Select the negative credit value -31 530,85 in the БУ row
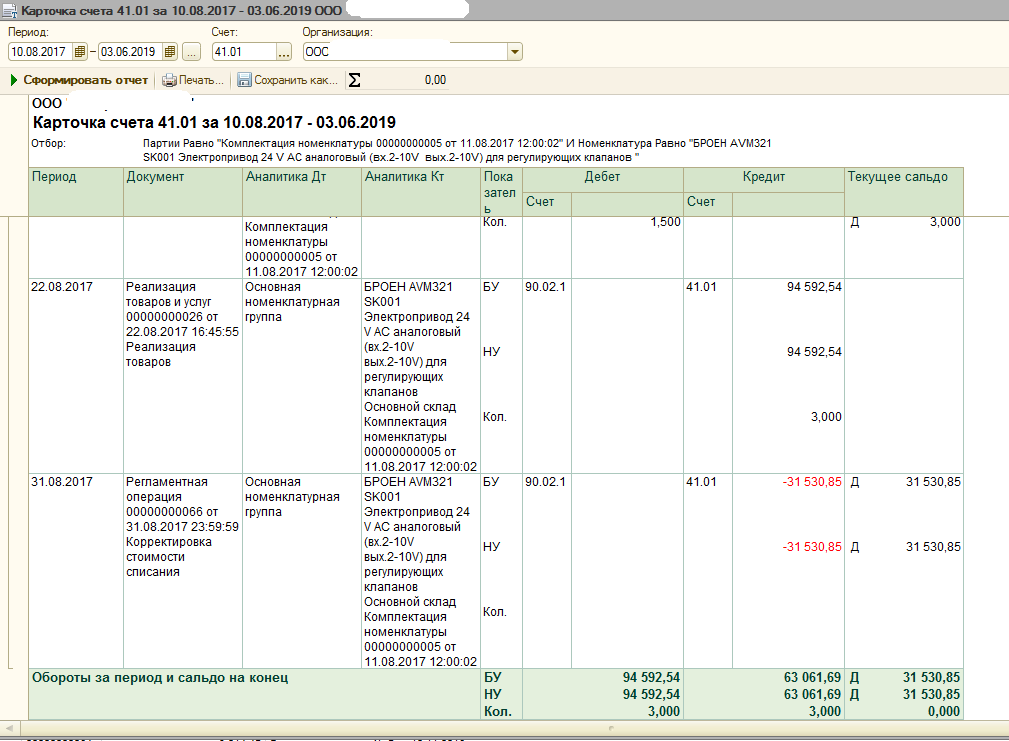The height and width of the screenshot is (741, 1009). 812,482
